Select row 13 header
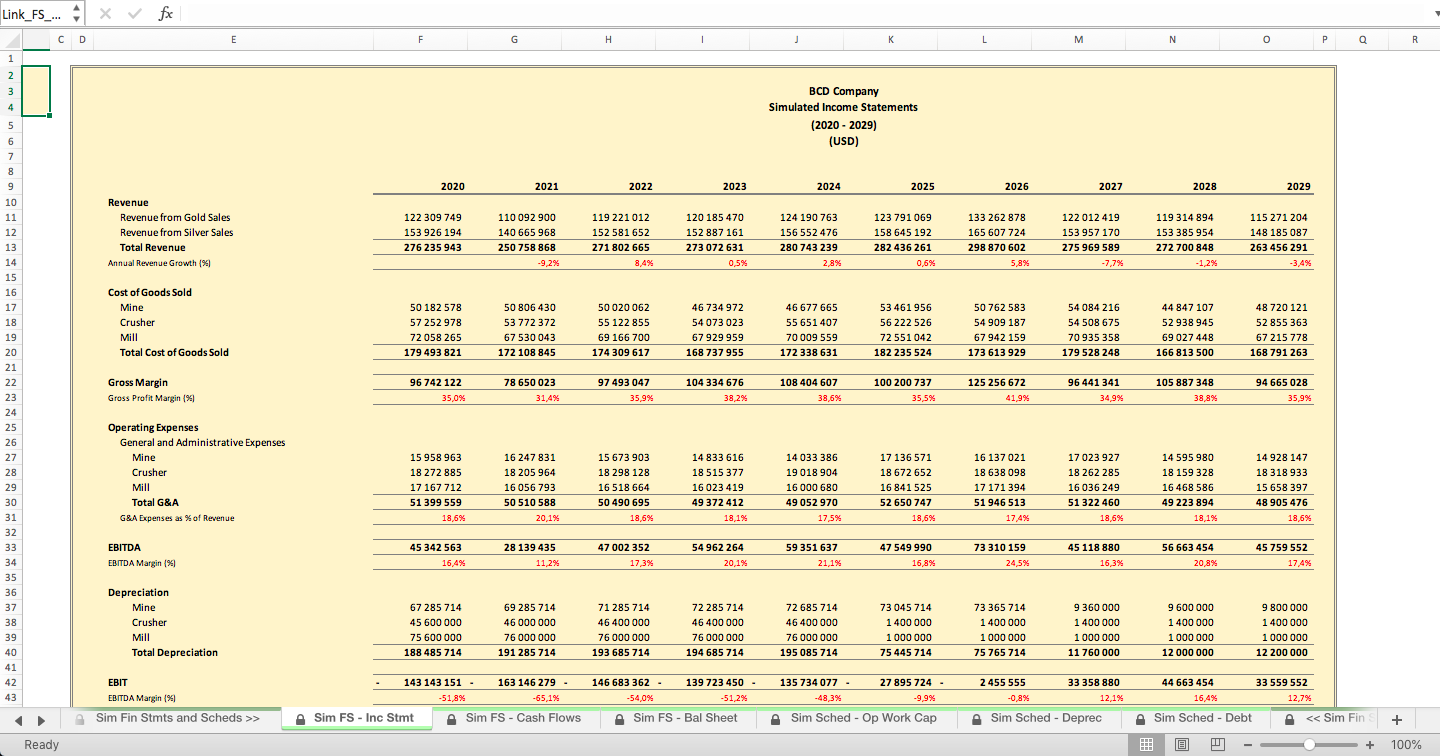 11,247
